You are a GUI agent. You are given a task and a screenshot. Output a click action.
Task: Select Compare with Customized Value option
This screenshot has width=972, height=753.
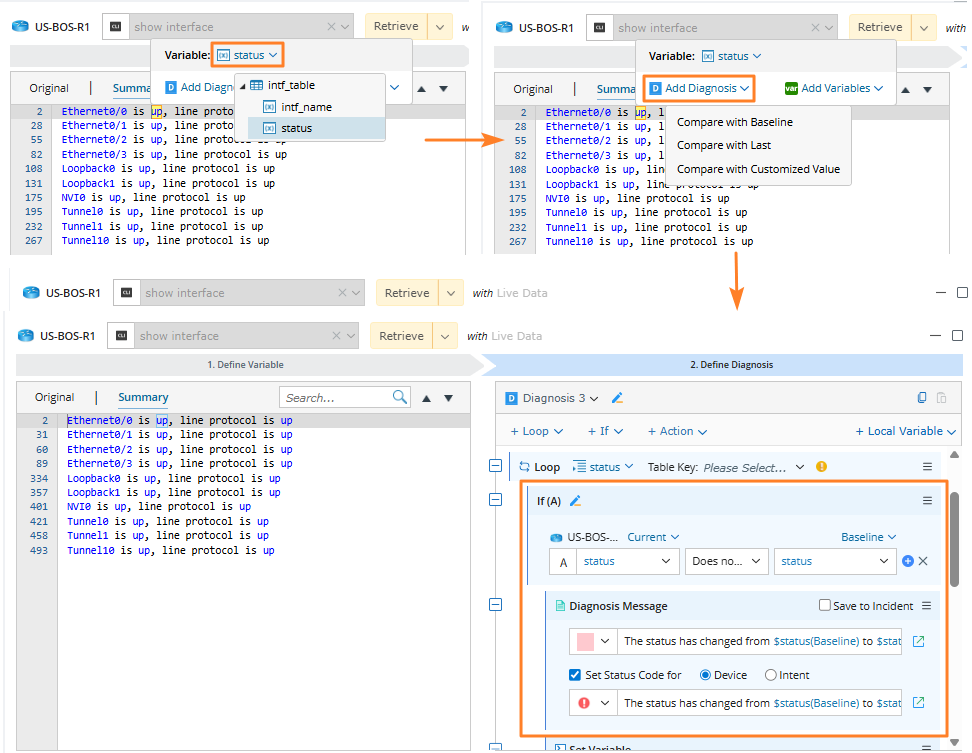tap(758, 169)
